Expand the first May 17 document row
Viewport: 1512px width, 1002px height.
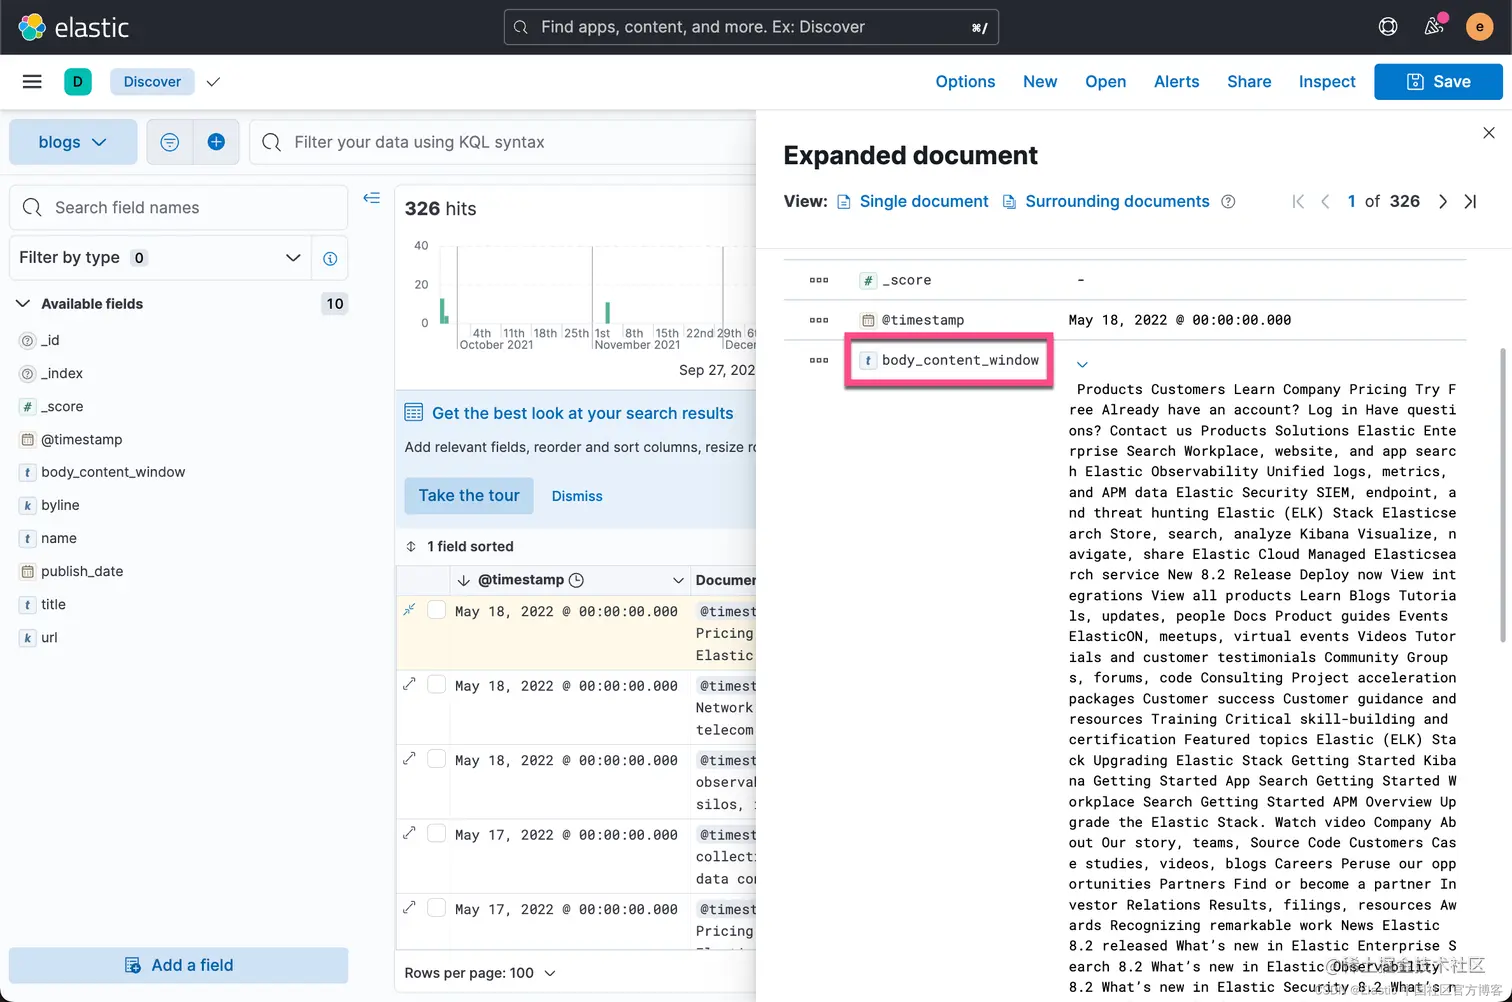pyautogui.click(x=410, y=833)
